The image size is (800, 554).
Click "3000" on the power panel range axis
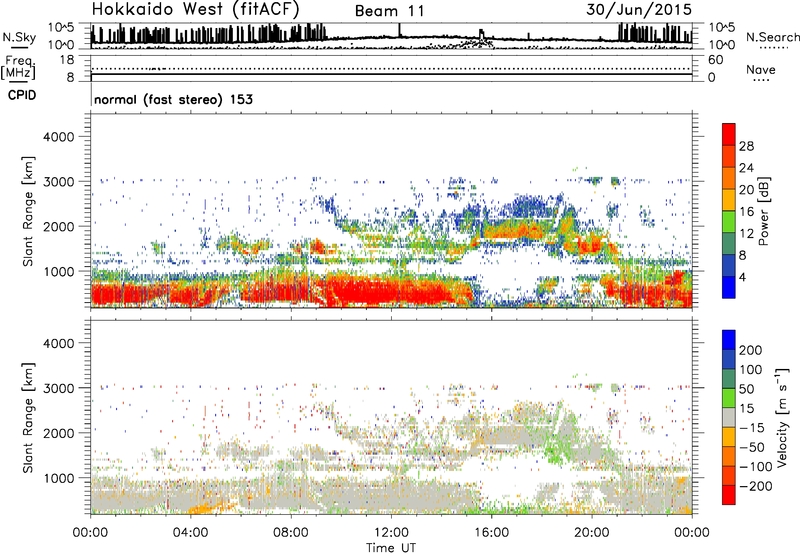pos(58,182)
